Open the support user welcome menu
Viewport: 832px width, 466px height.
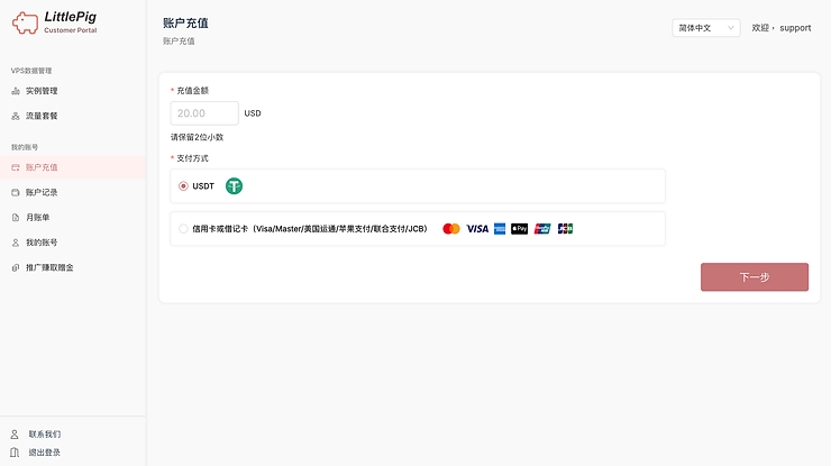click(782, 28)
